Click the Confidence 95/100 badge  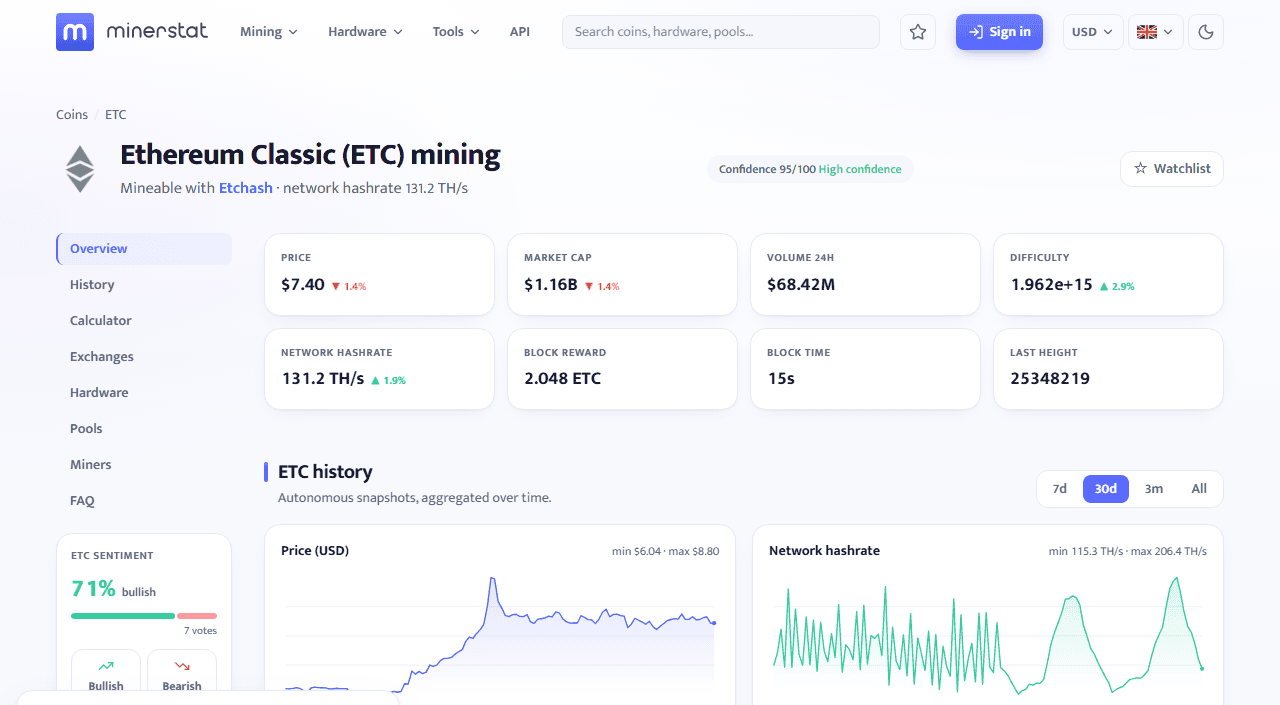pos(810,169)
